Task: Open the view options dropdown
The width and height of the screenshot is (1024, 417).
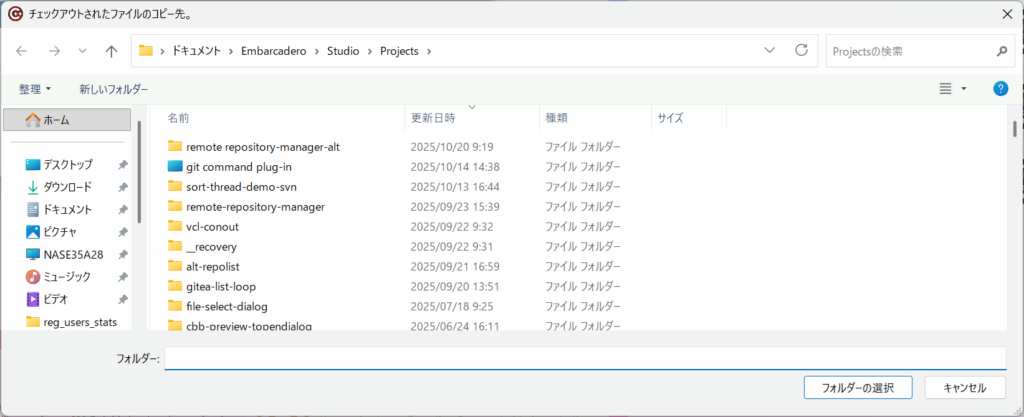Action: tap(964, 89)
